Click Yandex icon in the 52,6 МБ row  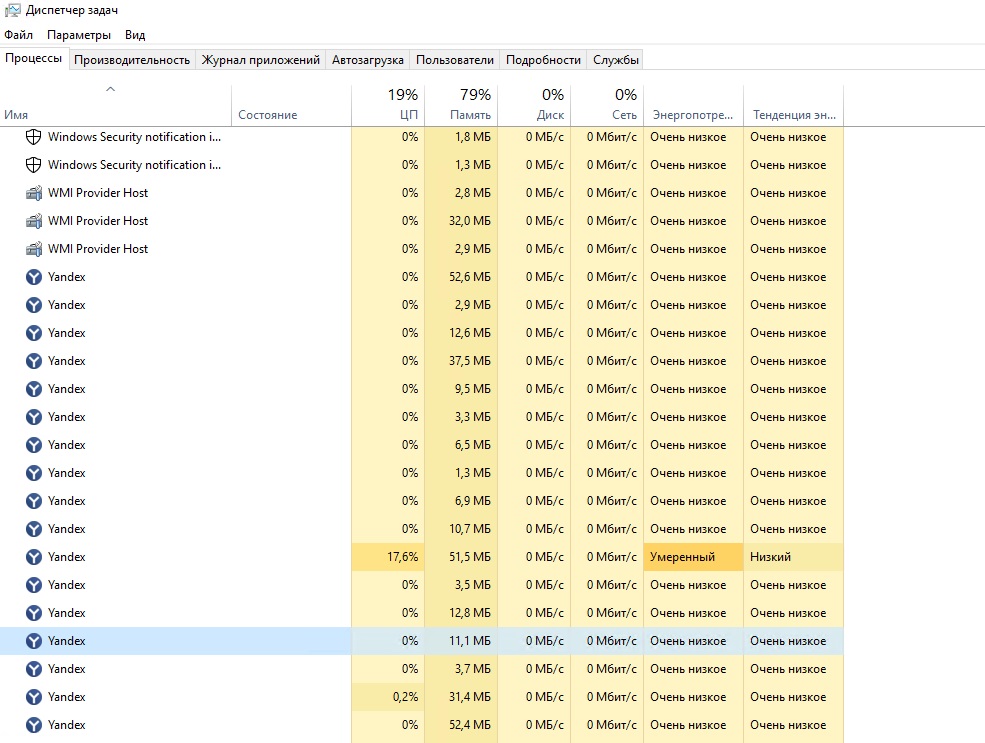[x=33, y=277]
